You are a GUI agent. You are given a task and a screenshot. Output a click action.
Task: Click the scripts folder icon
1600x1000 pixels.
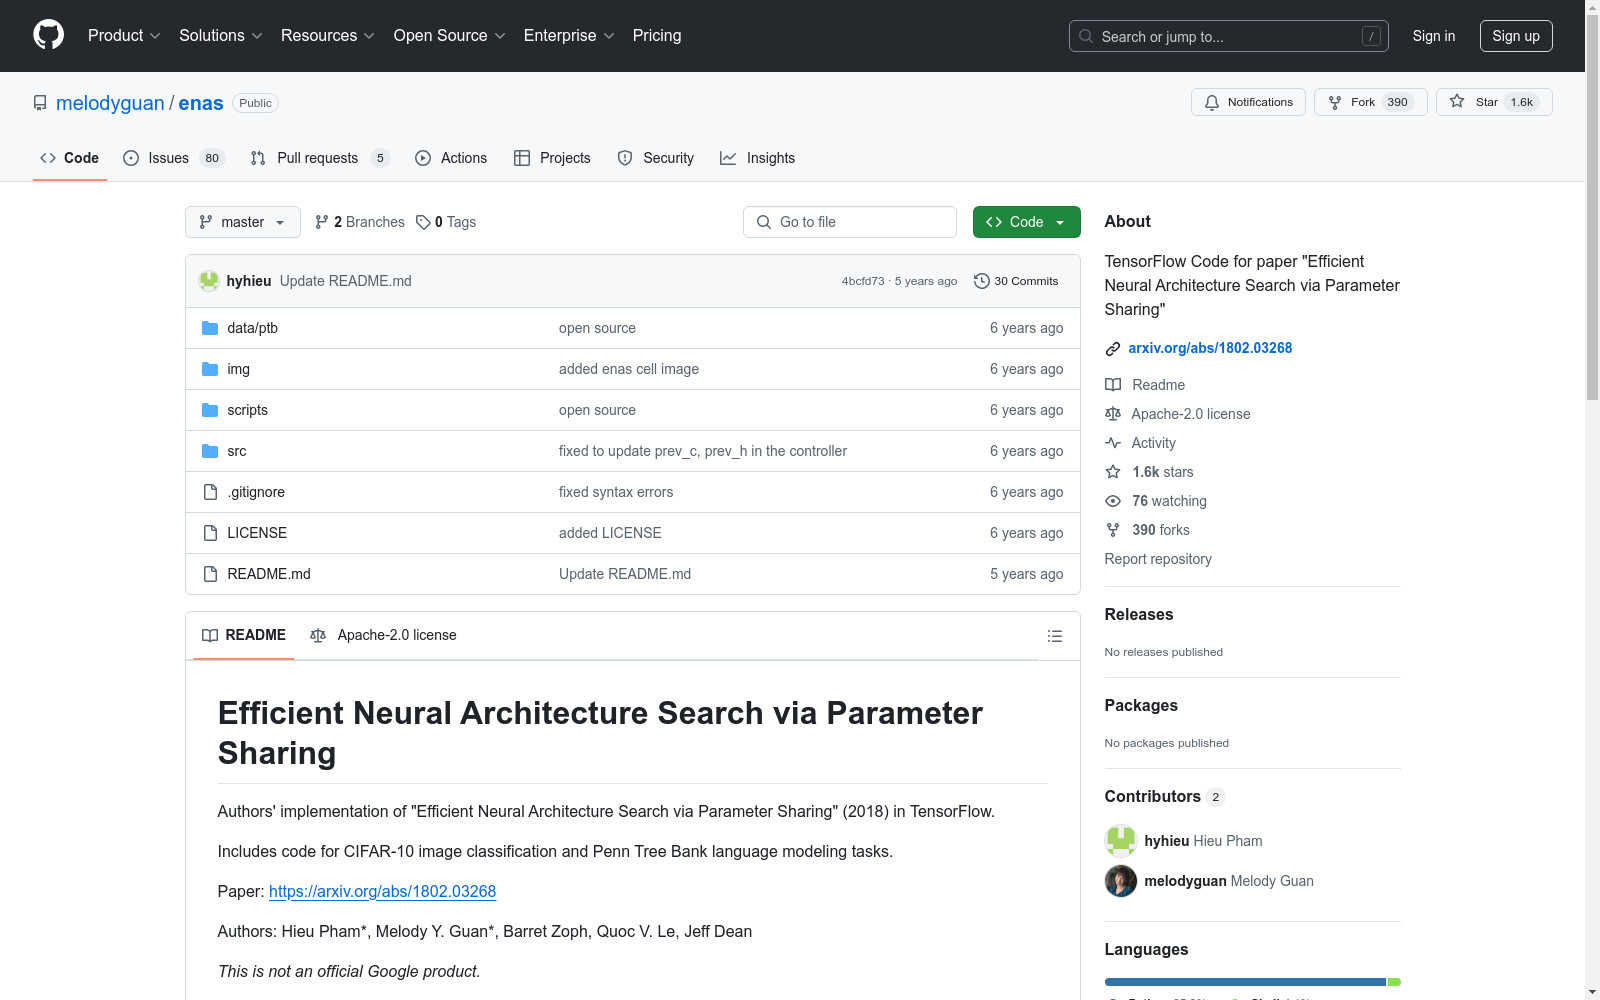click(x=210, y=410)
